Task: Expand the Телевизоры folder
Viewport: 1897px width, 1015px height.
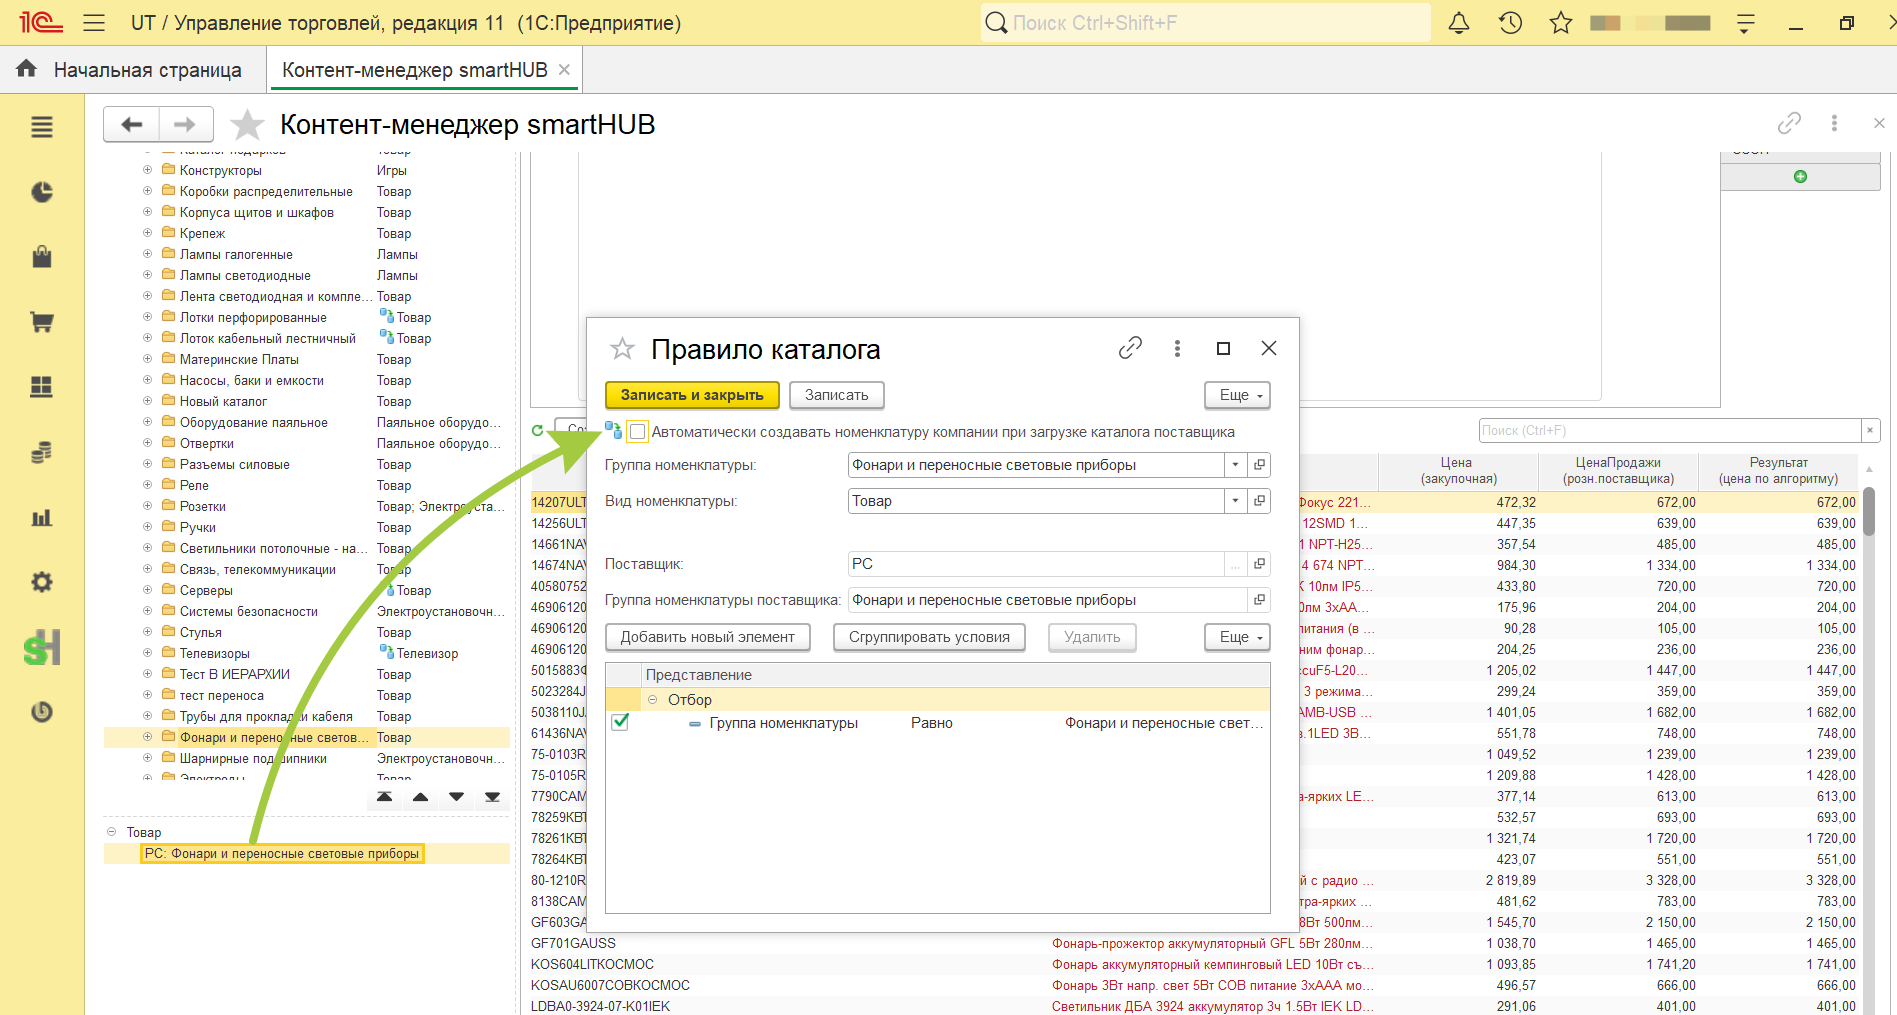Action: tap(147, 653)
